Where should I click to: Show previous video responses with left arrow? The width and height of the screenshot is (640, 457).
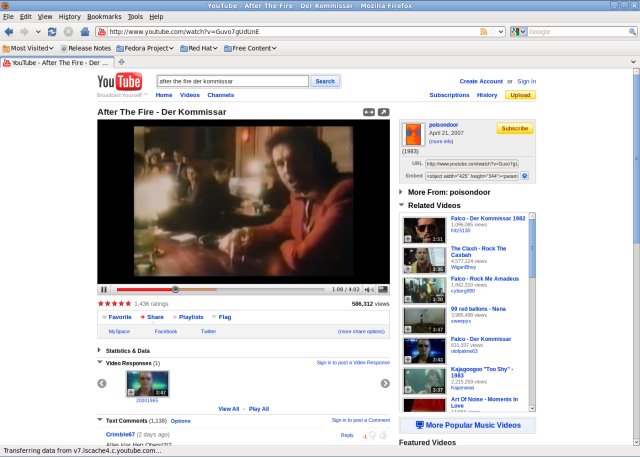coord(102,384)
